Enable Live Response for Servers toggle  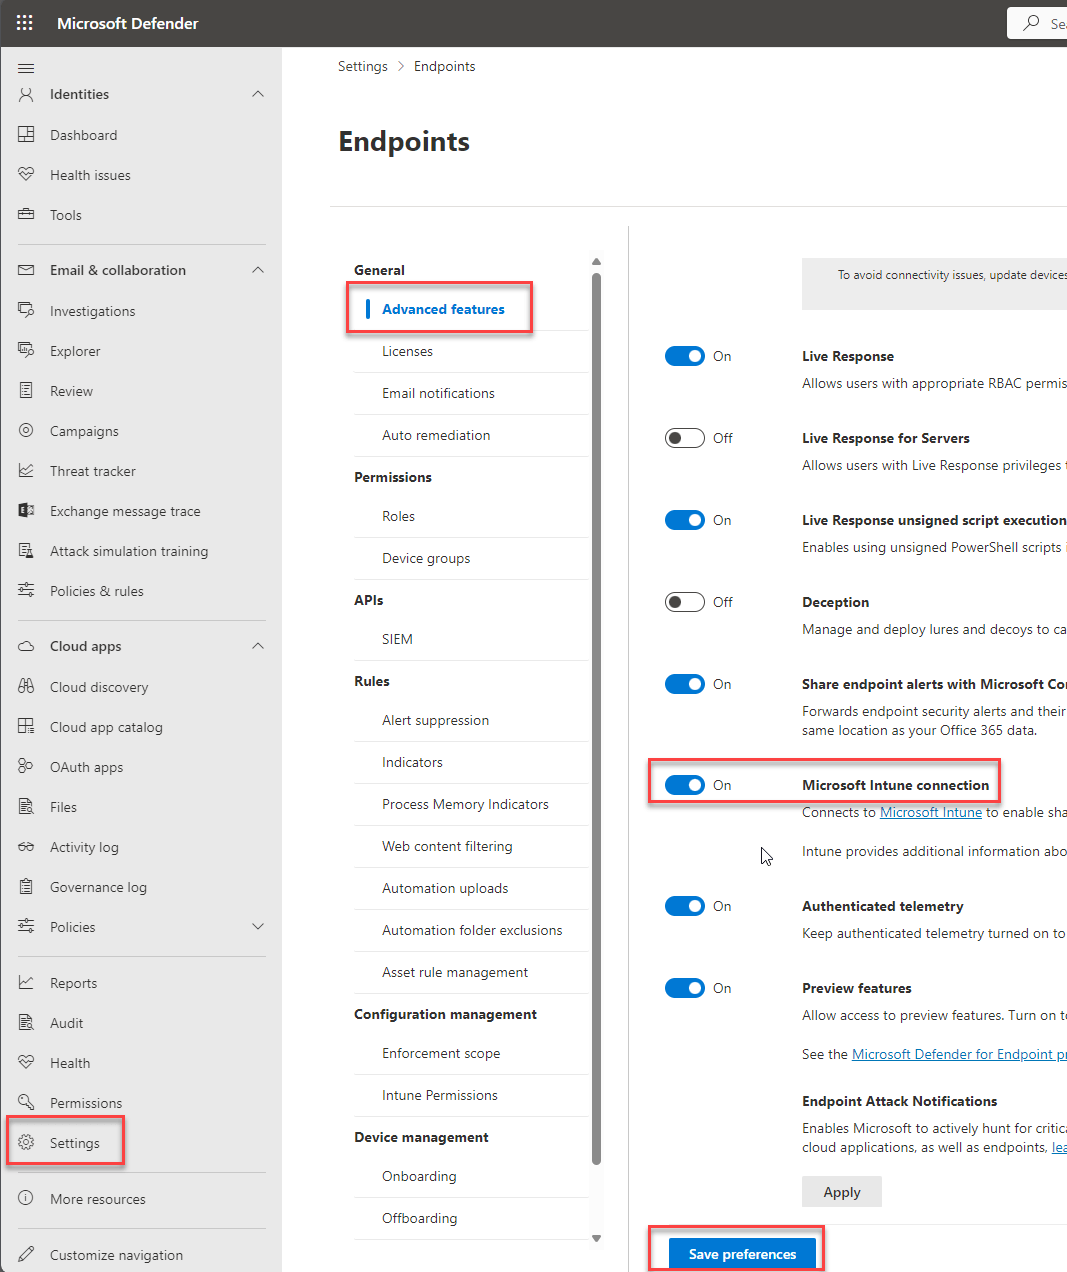685,438
